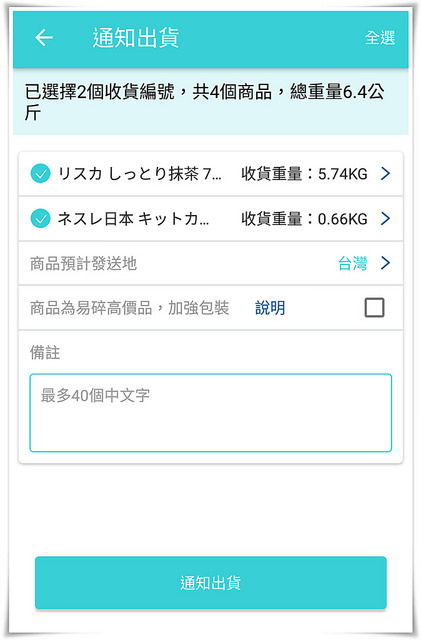Go back using the top-left arrow
The image size is (421, 640).
click(x=44, y=38)
